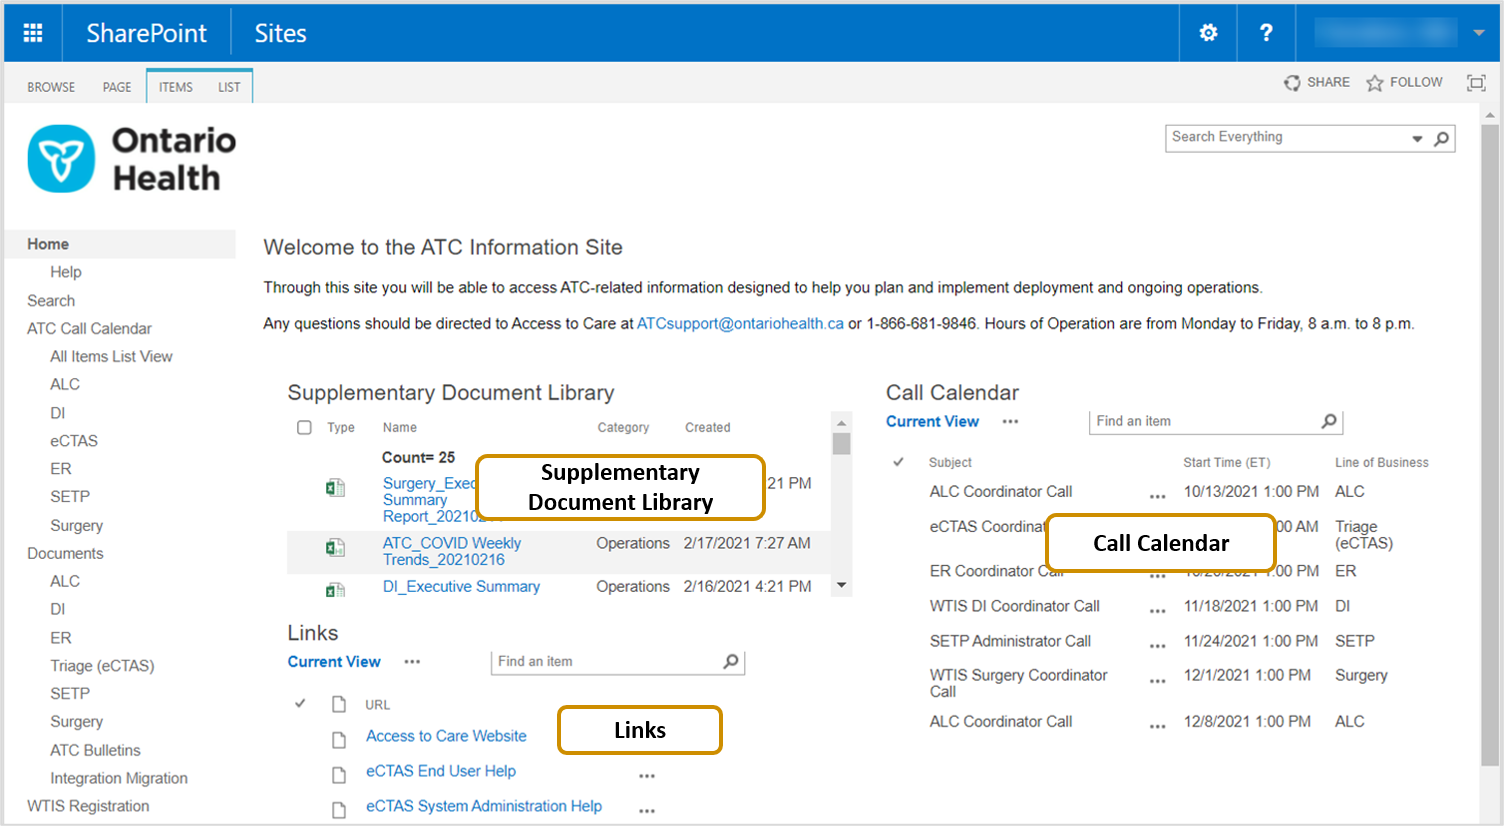This screenshot has width=1504, height=826.
Task: Open the SharePoint app launcher grid
Action: coord(33,33)
